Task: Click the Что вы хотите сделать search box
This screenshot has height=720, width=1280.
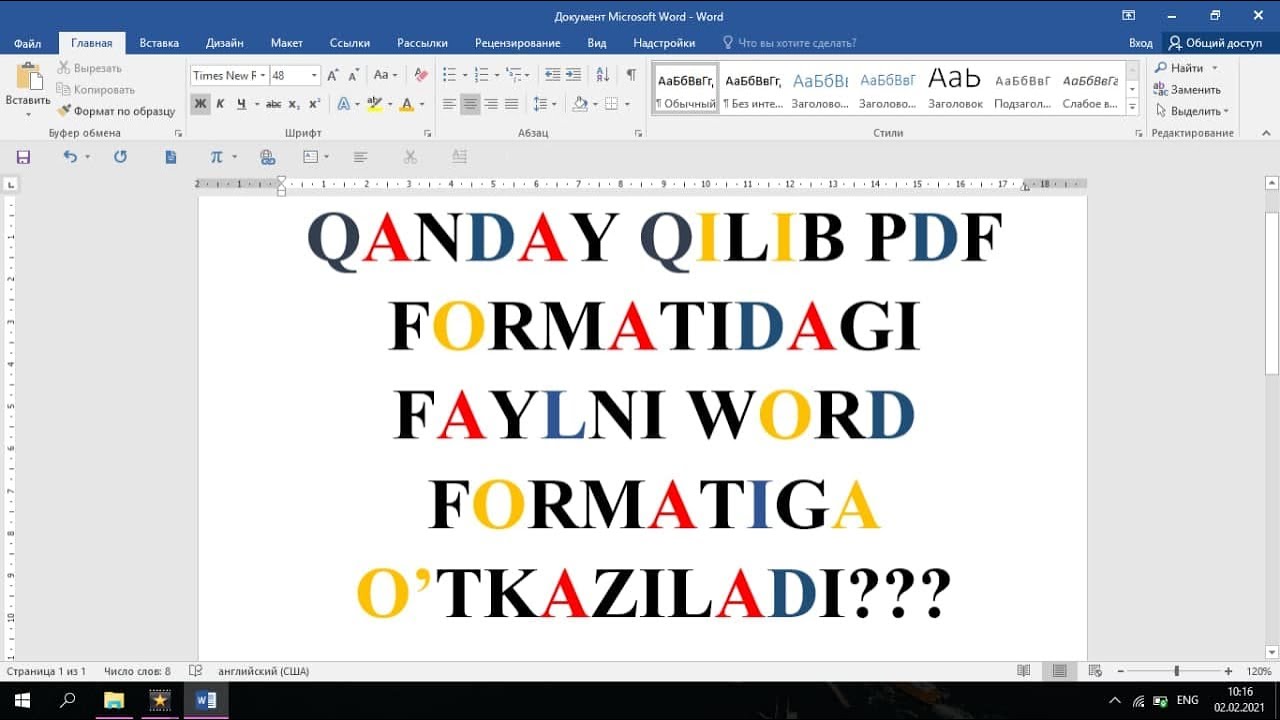Action: (x=790, y=43)
